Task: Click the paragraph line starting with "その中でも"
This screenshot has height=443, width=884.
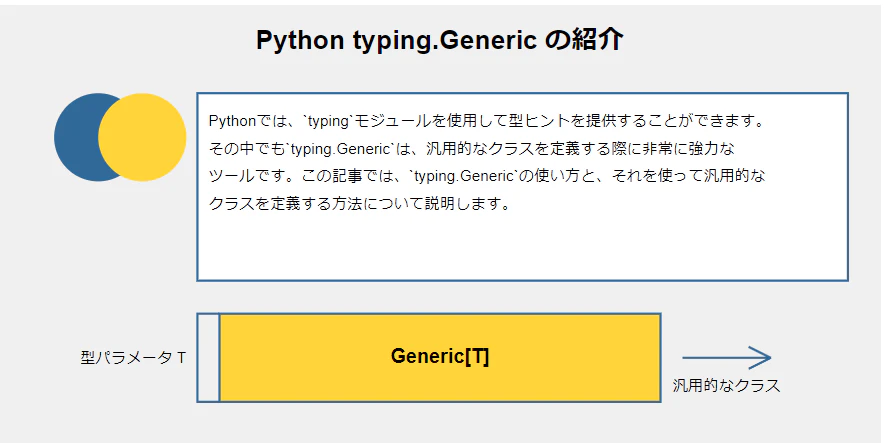Action: pos(472,149)
